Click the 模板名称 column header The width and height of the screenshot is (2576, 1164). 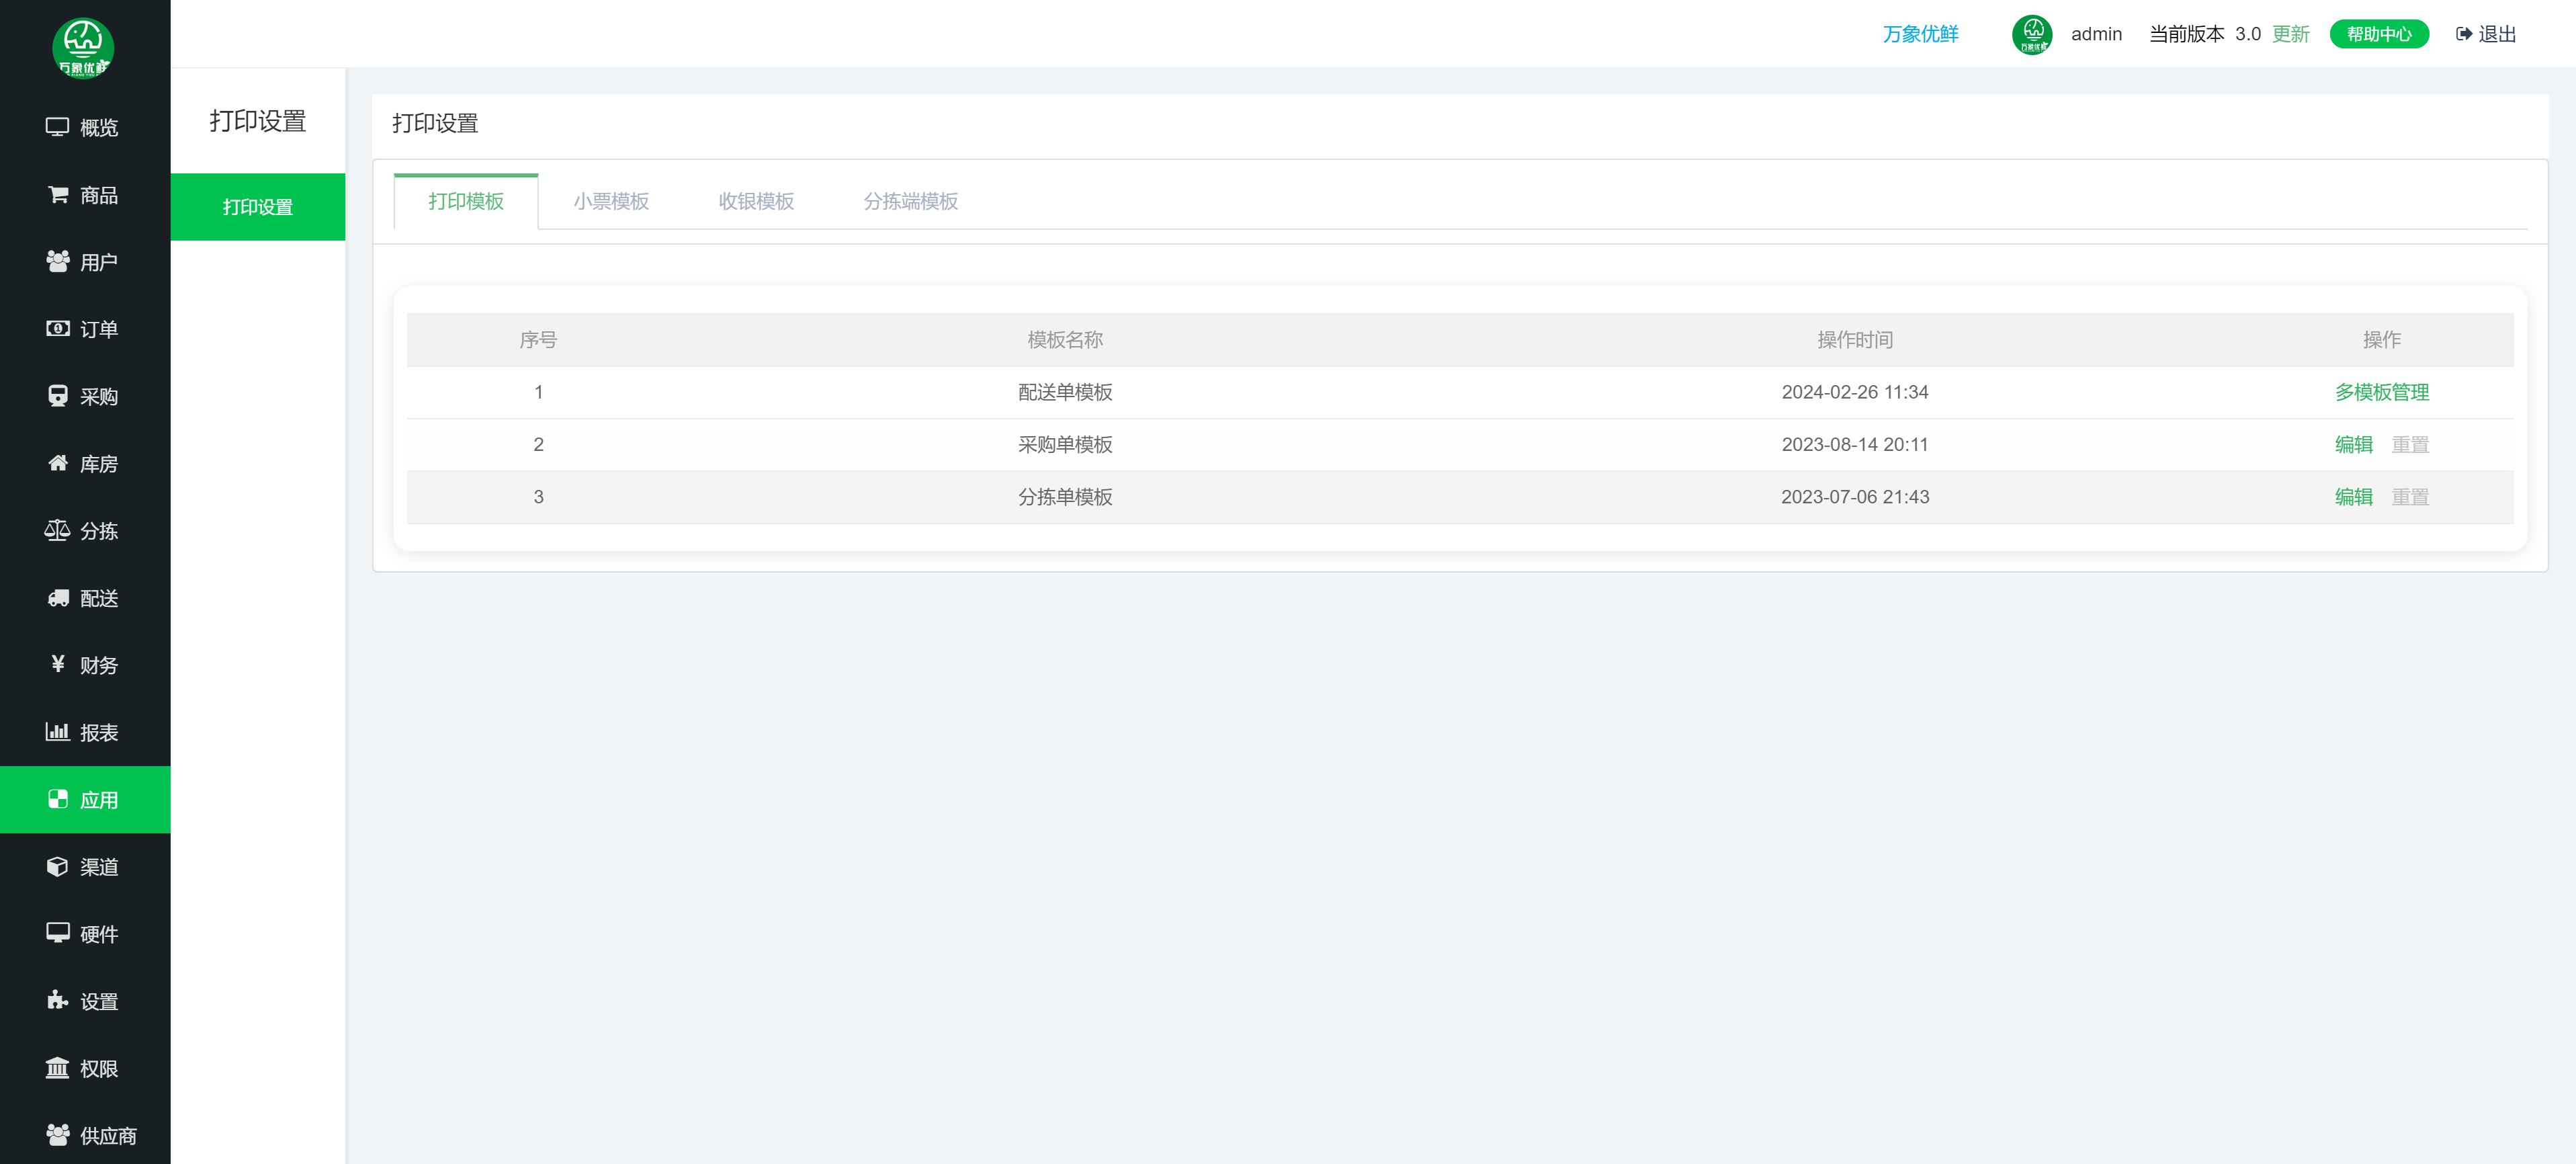1065,340
